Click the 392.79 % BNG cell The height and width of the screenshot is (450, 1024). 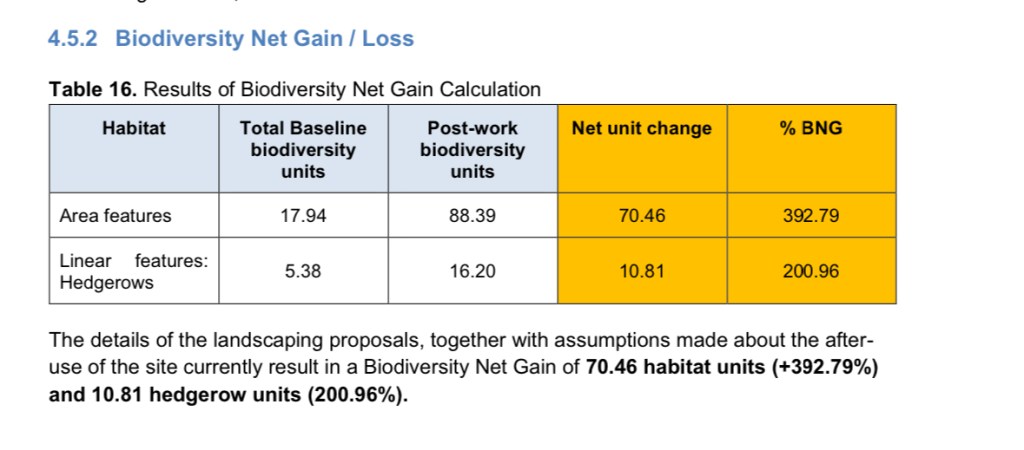(811, 215)
